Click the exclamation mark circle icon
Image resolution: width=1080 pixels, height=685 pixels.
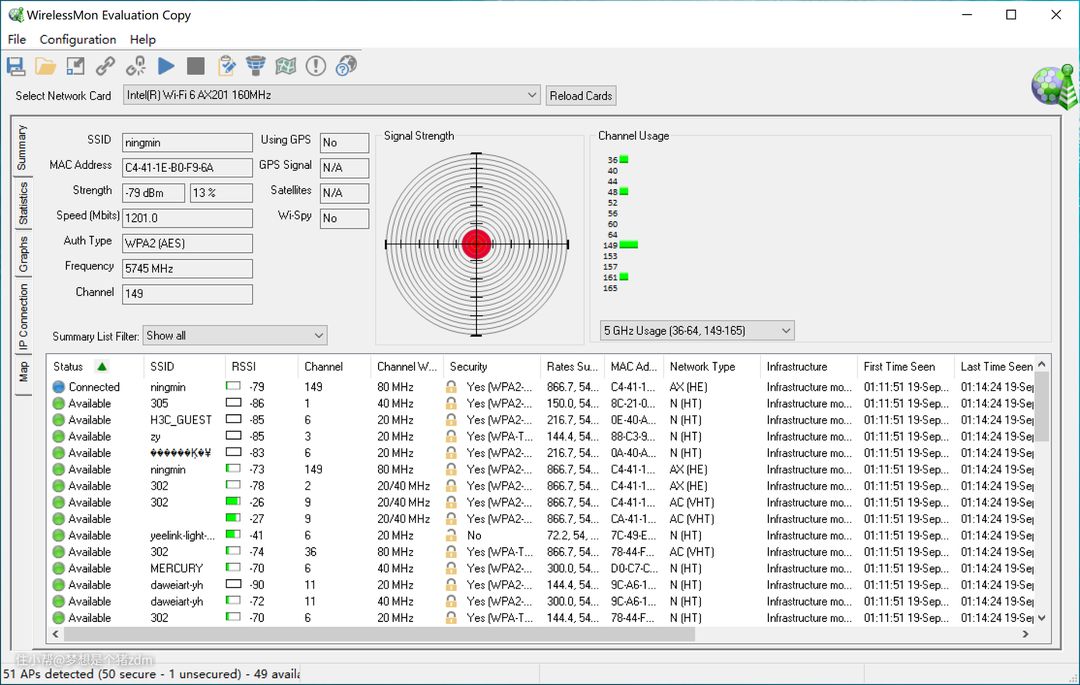pos(316,66)
